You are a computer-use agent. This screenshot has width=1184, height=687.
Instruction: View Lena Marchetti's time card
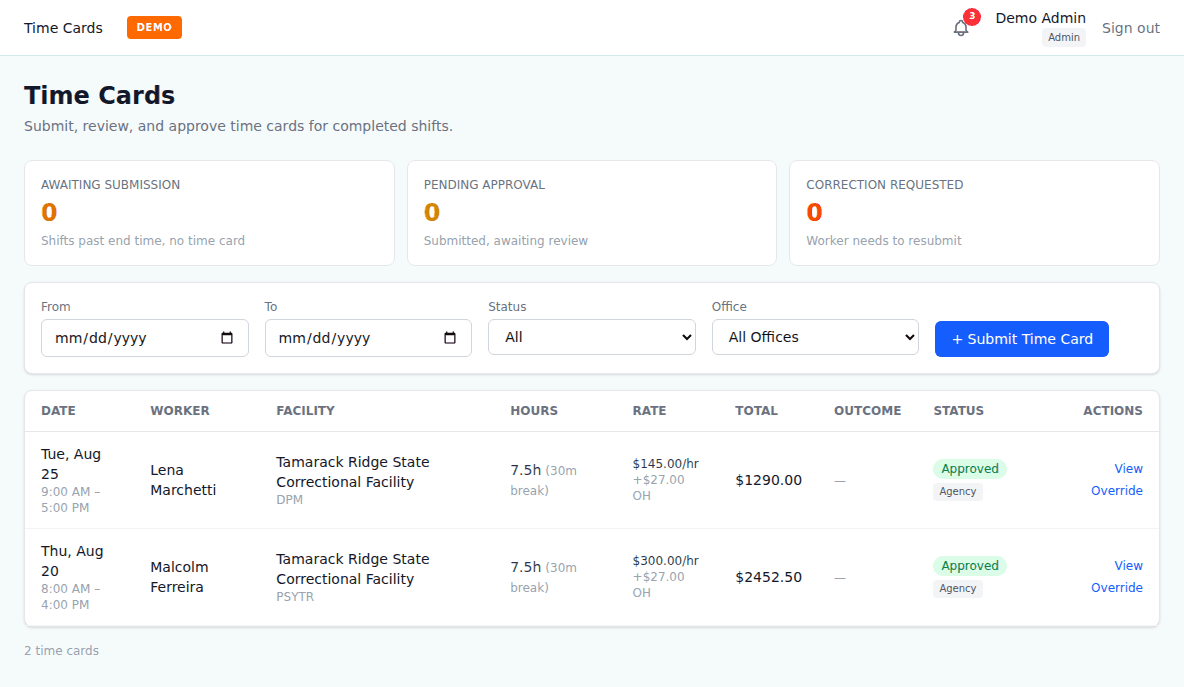pos(1128,469)
